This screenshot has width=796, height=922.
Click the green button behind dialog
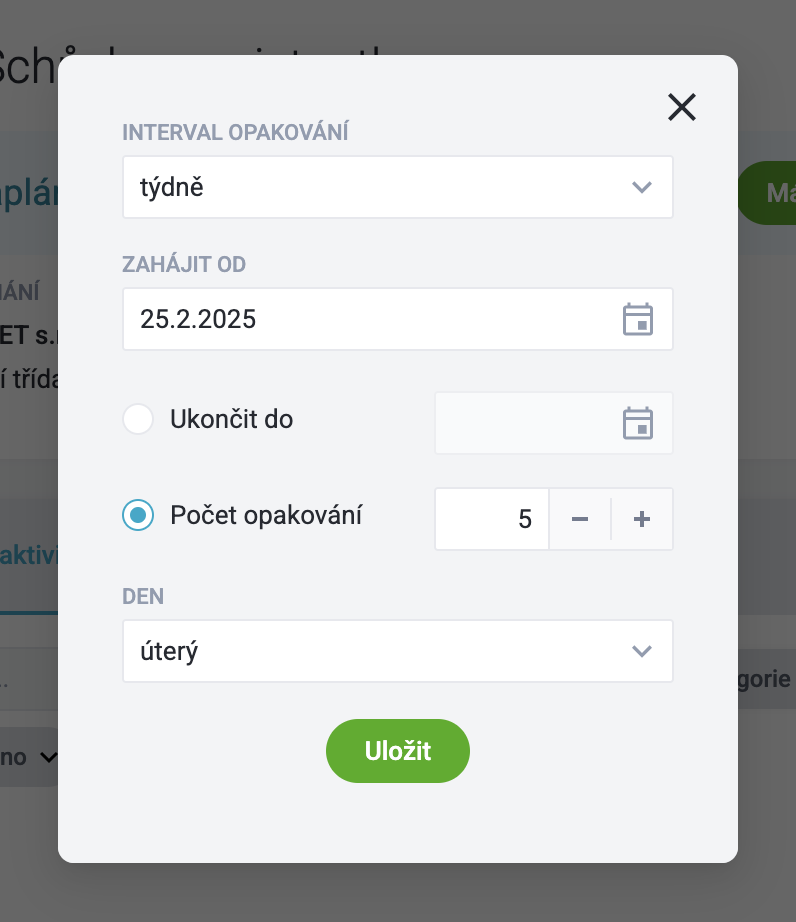click(767, 193)
